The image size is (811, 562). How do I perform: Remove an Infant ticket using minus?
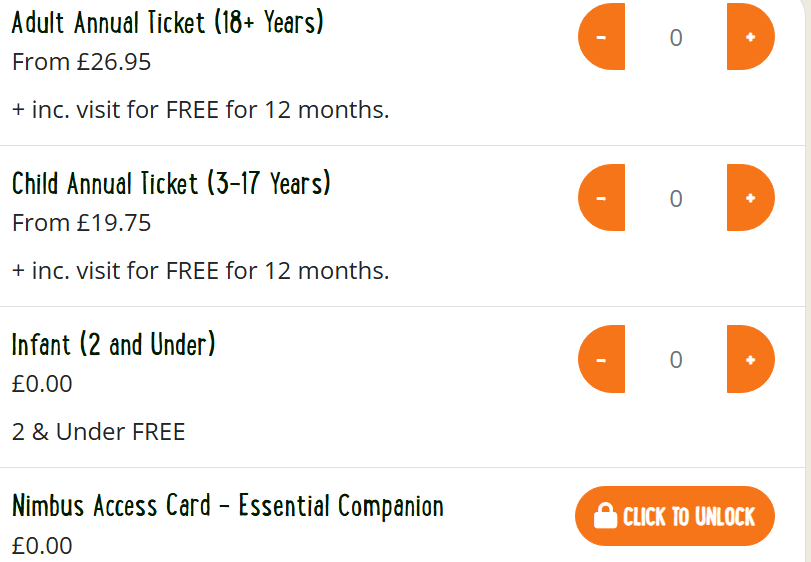point(601,359)
